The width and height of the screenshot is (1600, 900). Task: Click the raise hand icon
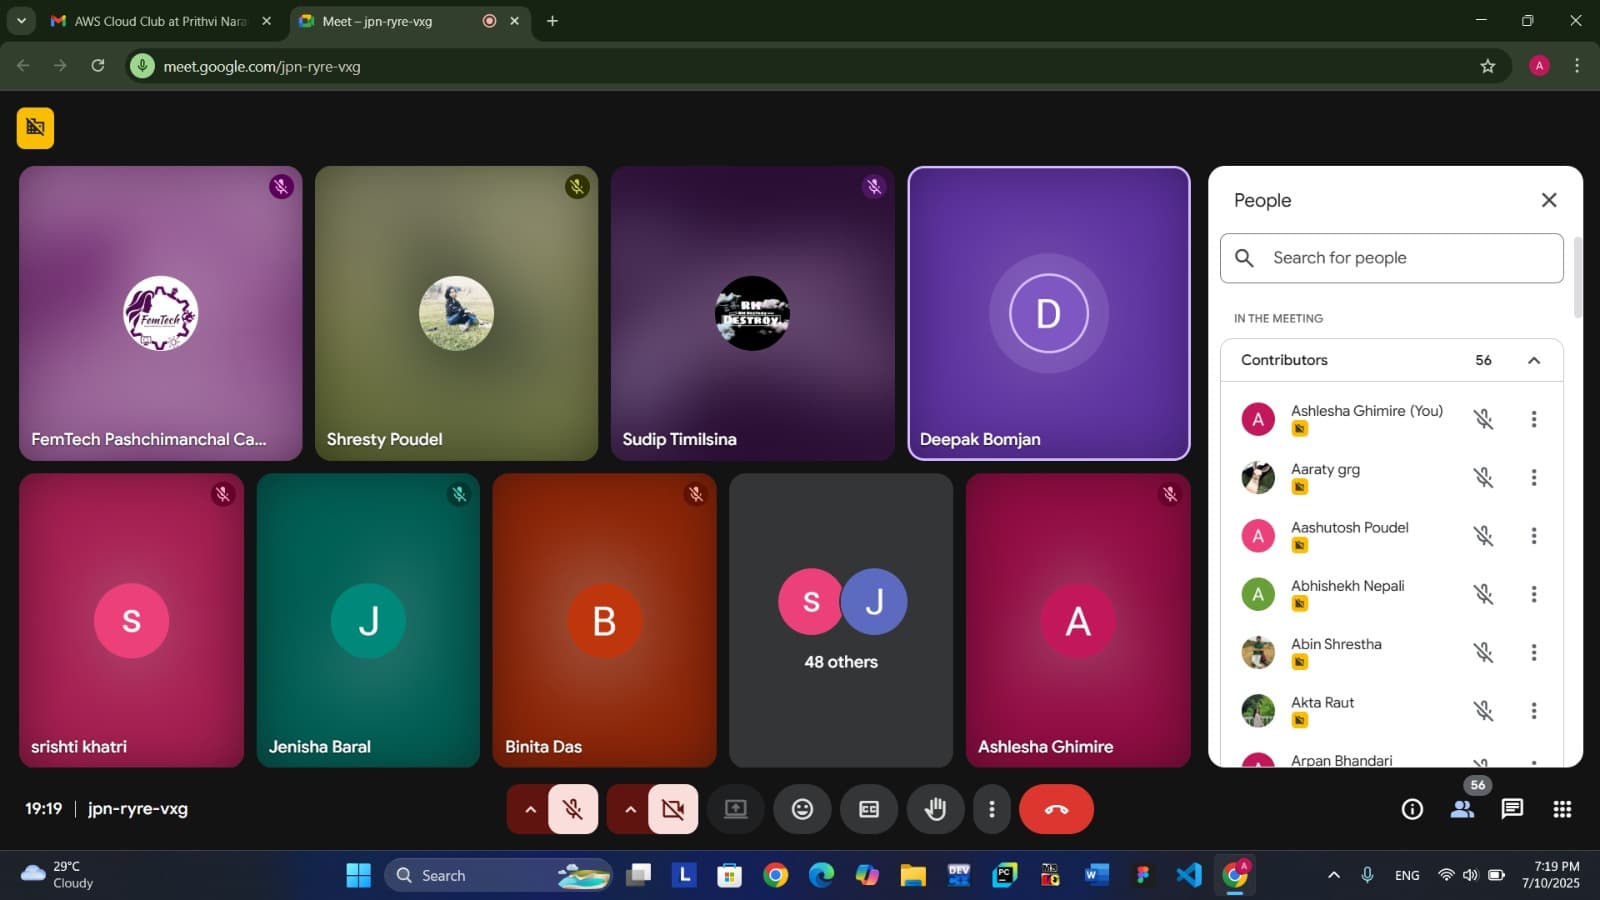935,809
